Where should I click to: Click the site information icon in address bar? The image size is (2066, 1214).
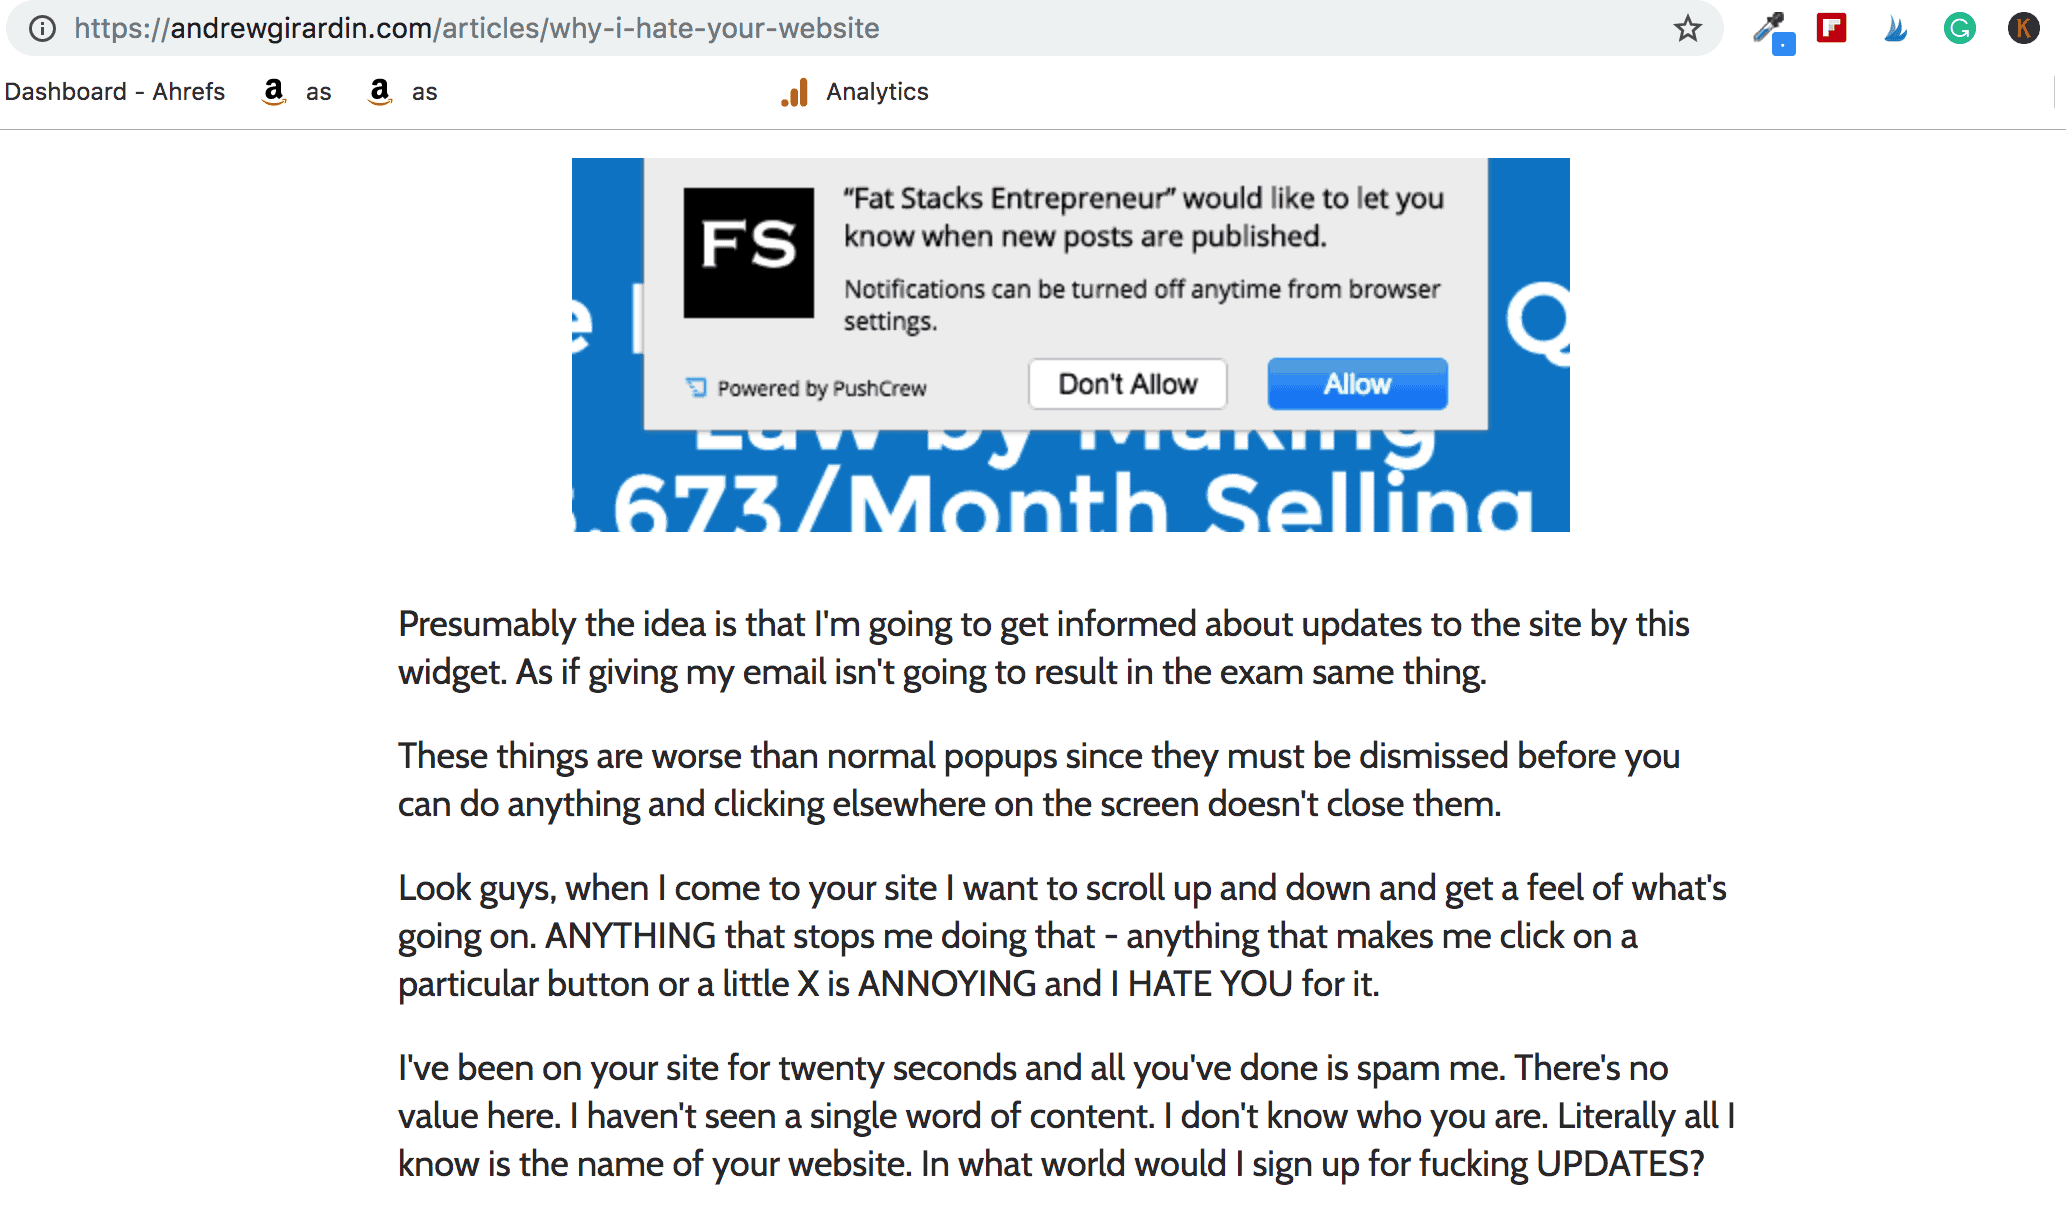click(x=42, y=28)
